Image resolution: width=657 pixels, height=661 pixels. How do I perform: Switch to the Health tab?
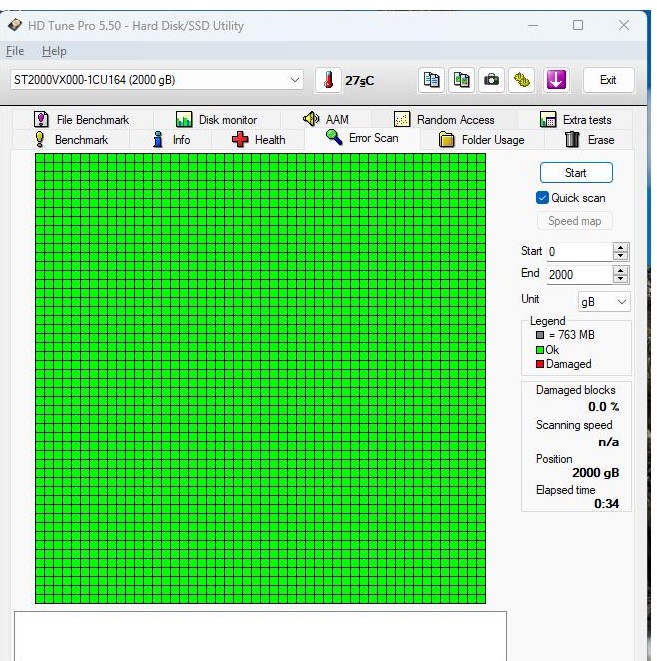pos(258,140)
